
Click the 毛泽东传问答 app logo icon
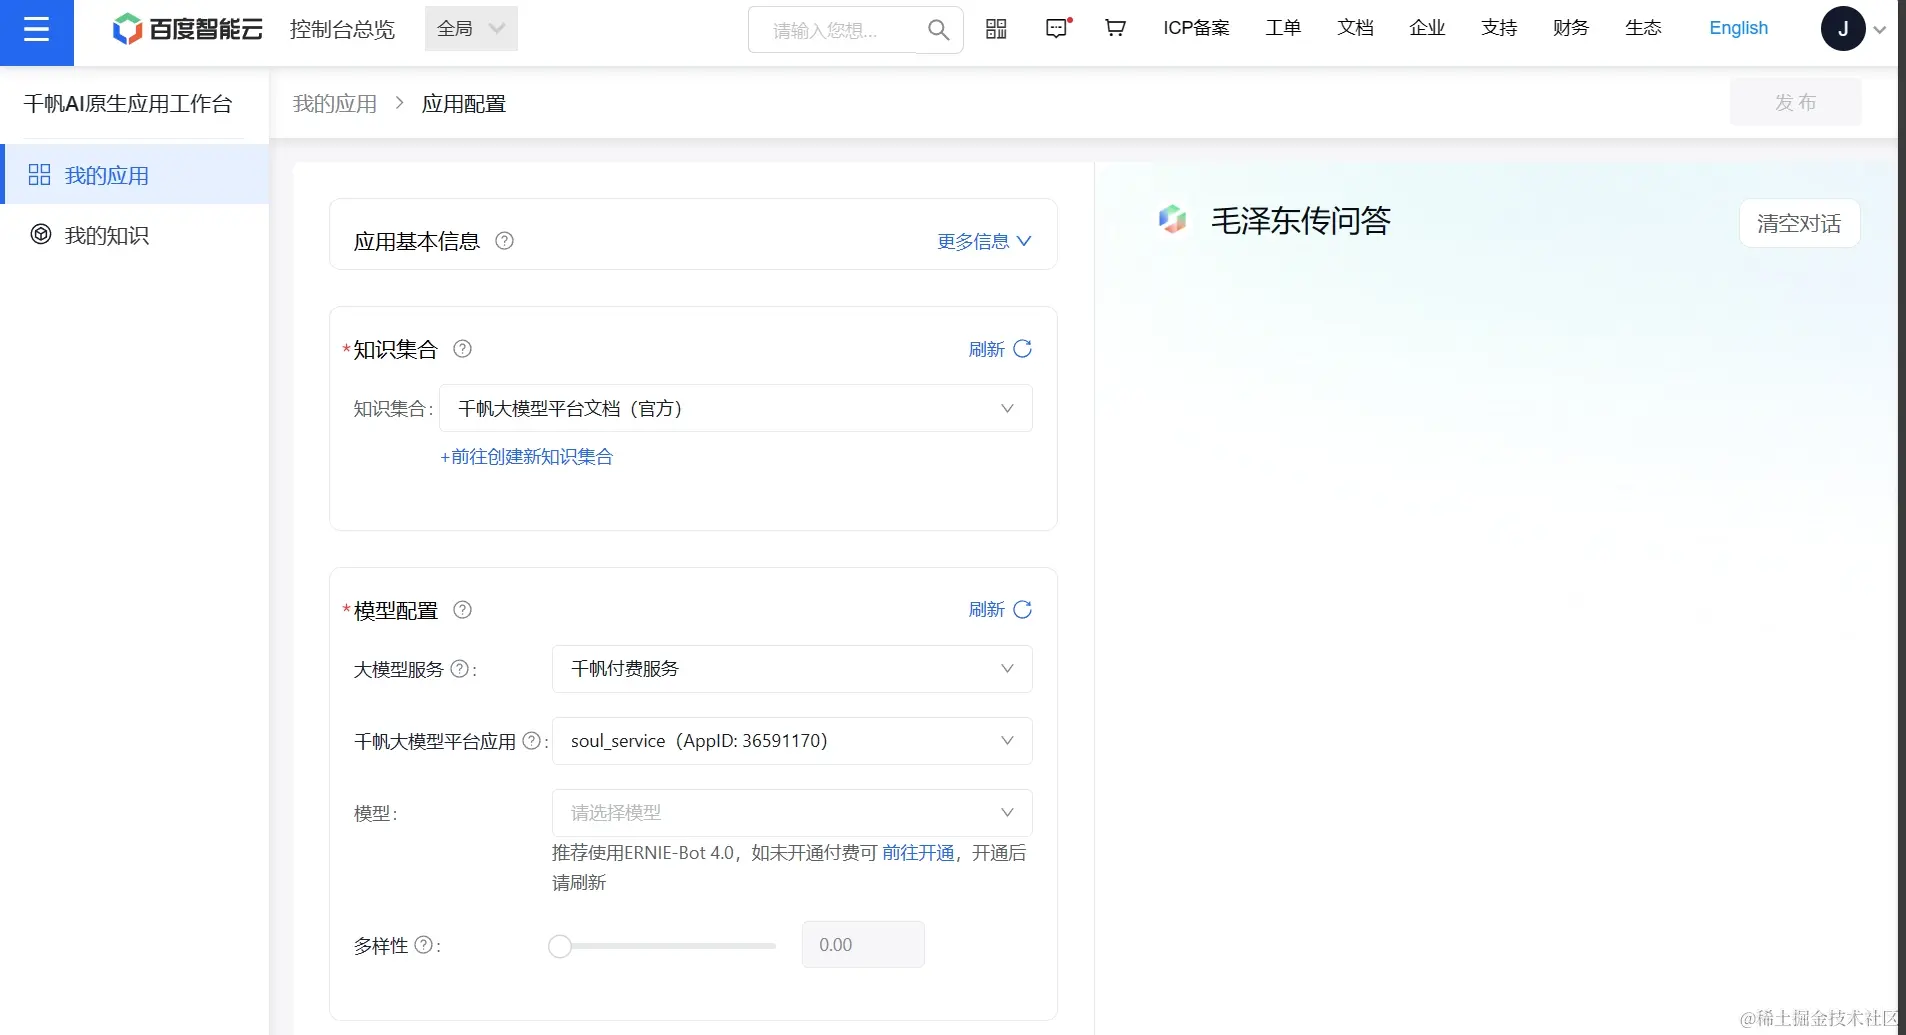point(1172,220)
